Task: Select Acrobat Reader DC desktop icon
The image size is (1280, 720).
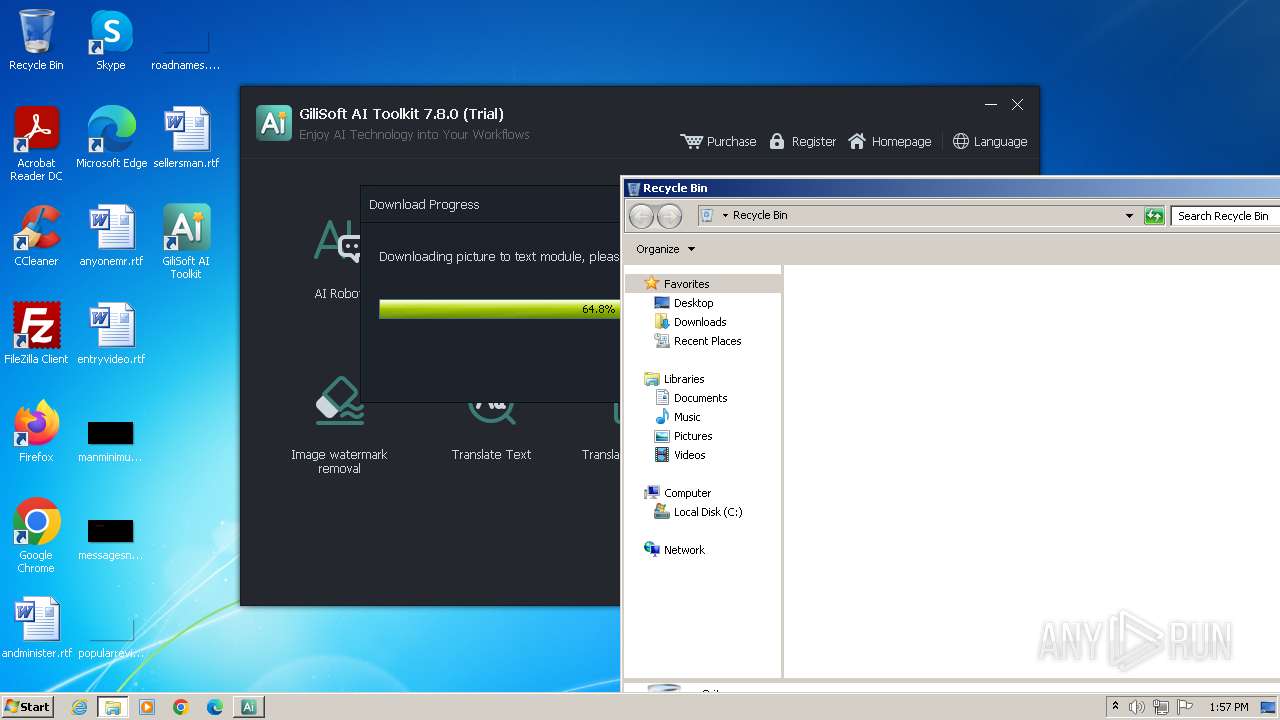Action: point(36,145)
